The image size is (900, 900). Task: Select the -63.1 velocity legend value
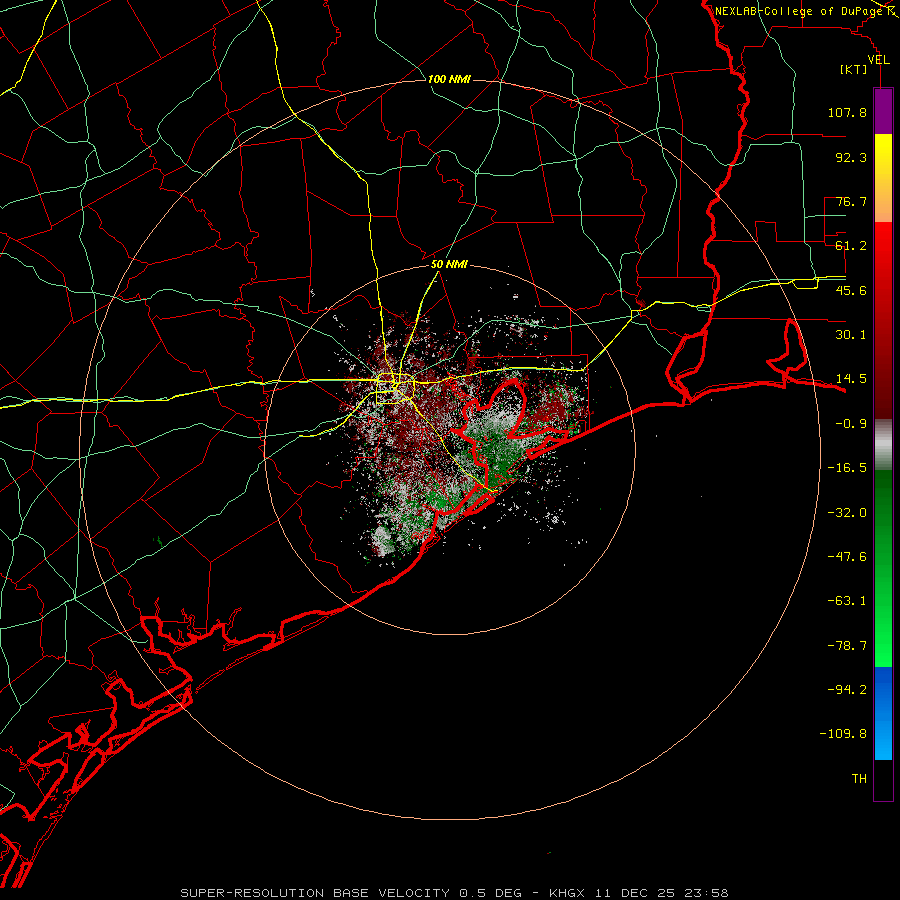click(847, 601)
